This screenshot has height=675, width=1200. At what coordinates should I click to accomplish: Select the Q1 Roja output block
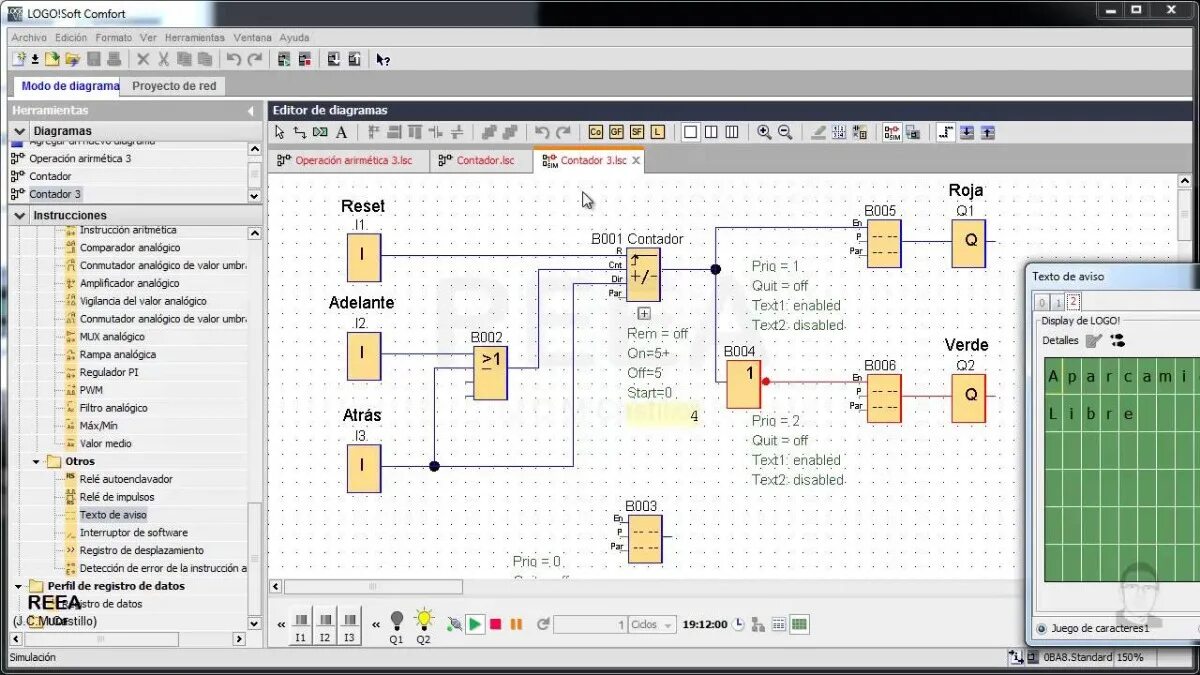coord(968,243)
